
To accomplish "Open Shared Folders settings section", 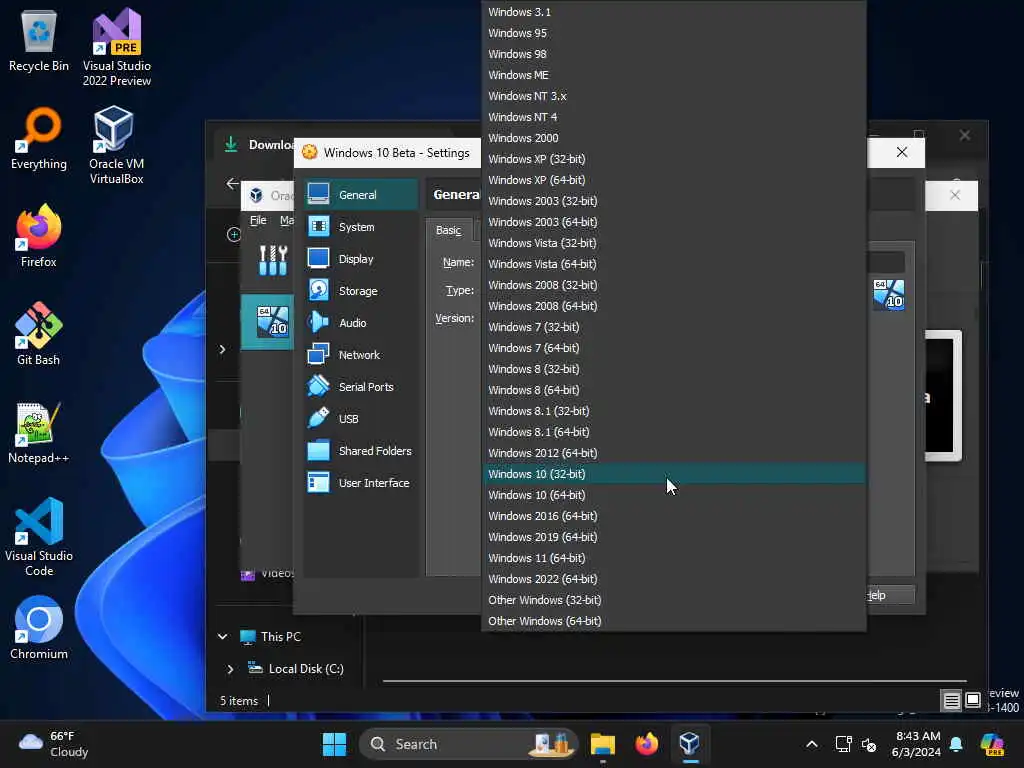I will (360, 451).
